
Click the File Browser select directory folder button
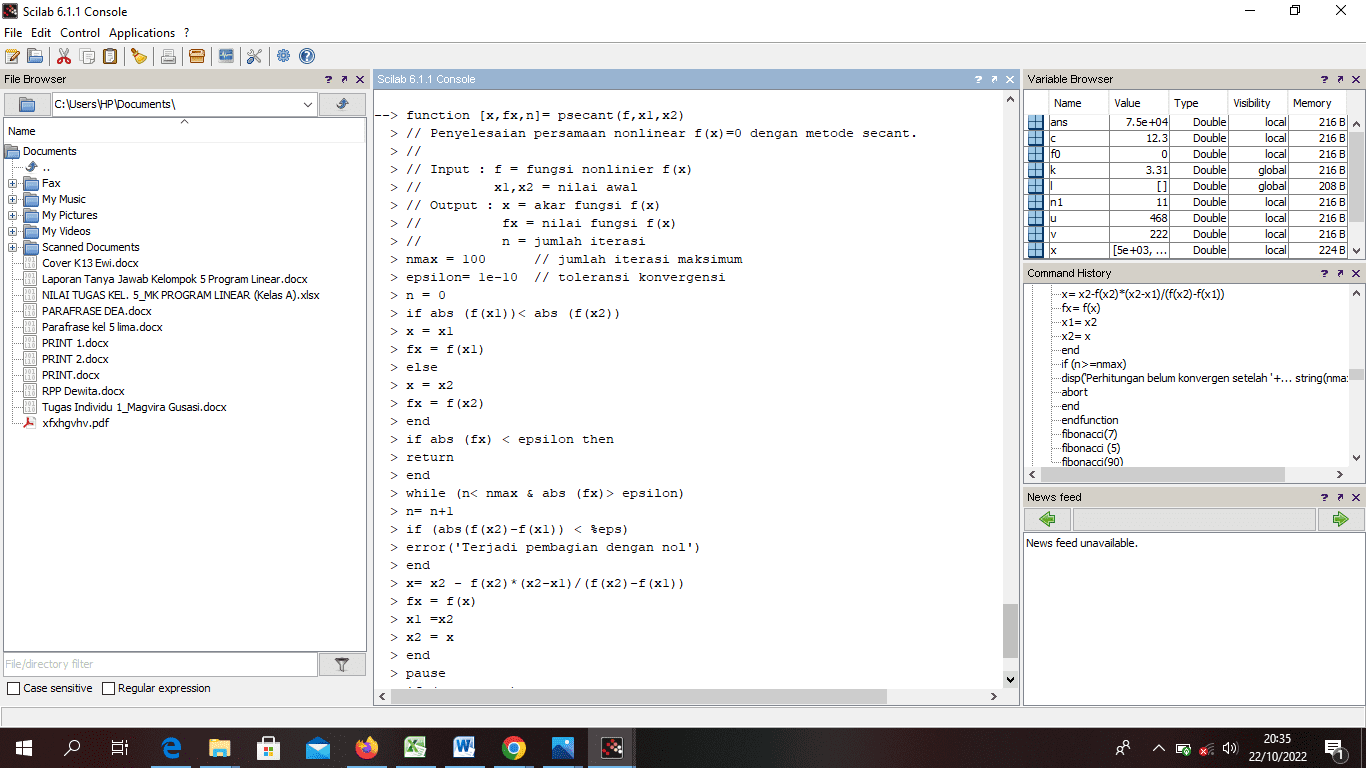click(x=27, y=104)
